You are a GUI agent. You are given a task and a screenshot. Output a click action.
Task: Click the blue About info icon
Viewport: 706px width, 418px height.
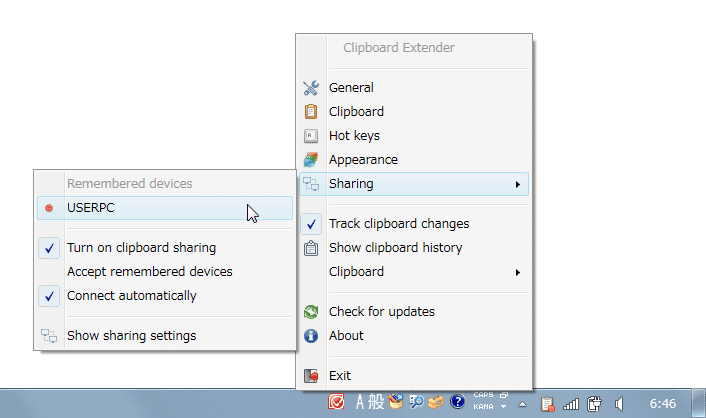311,336
